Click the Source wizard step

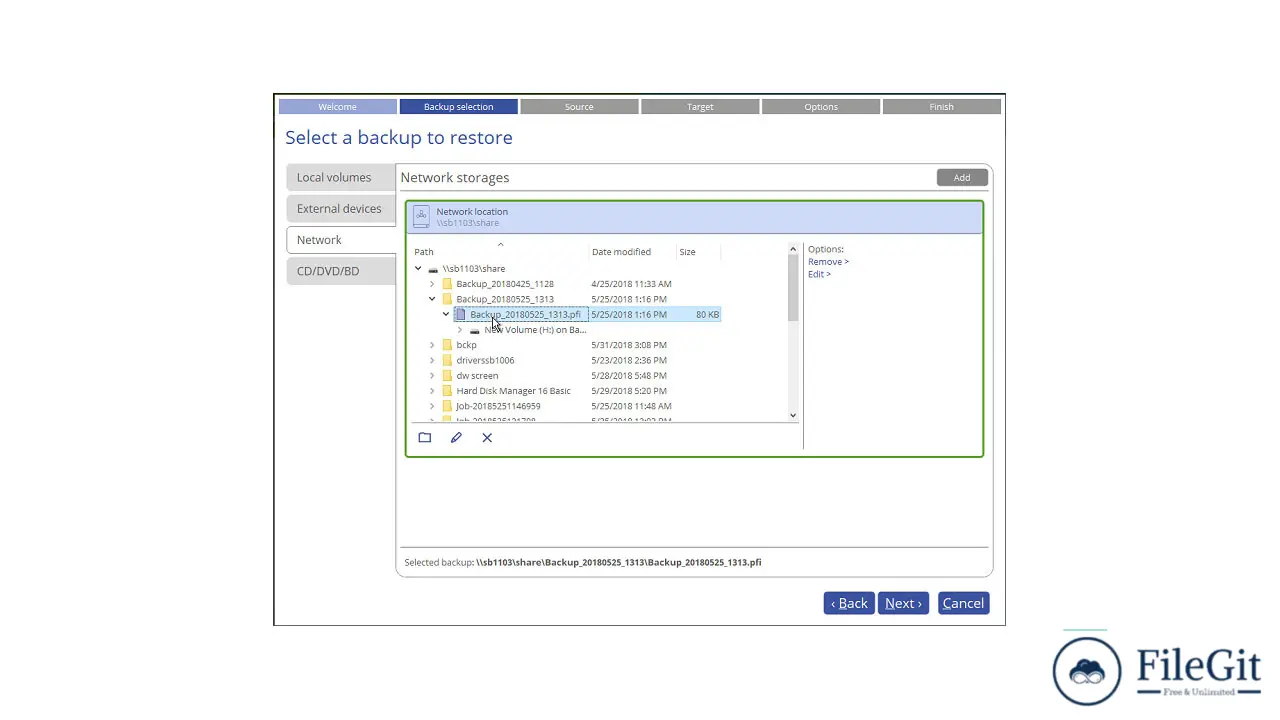pyautogui.click(x=579, y=107)
